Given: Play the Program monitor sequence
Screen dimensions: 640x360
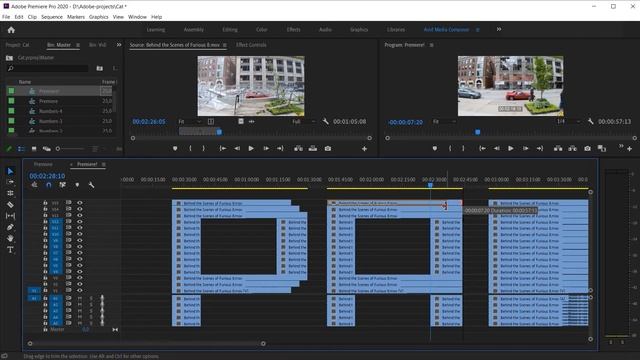Looking at the screenshot, I should click(x=511, y=149).
